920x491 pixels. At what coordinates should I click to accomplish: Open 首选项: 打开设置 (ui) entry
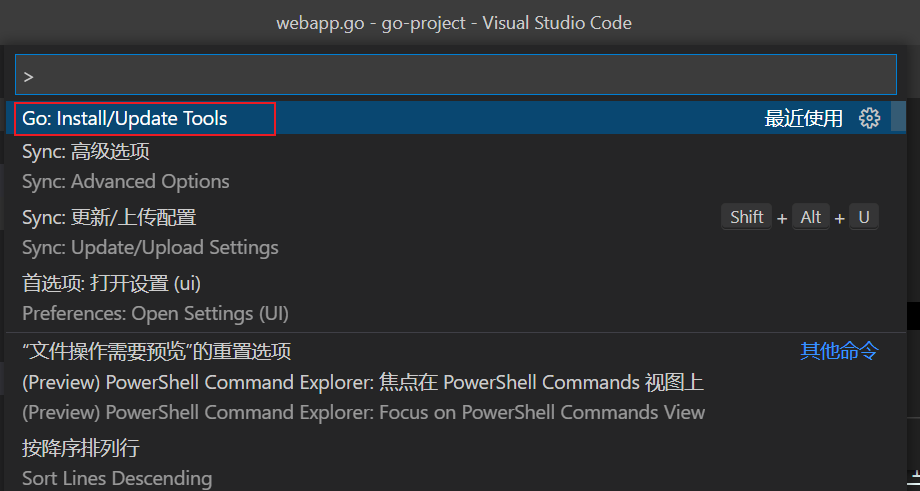455,299
